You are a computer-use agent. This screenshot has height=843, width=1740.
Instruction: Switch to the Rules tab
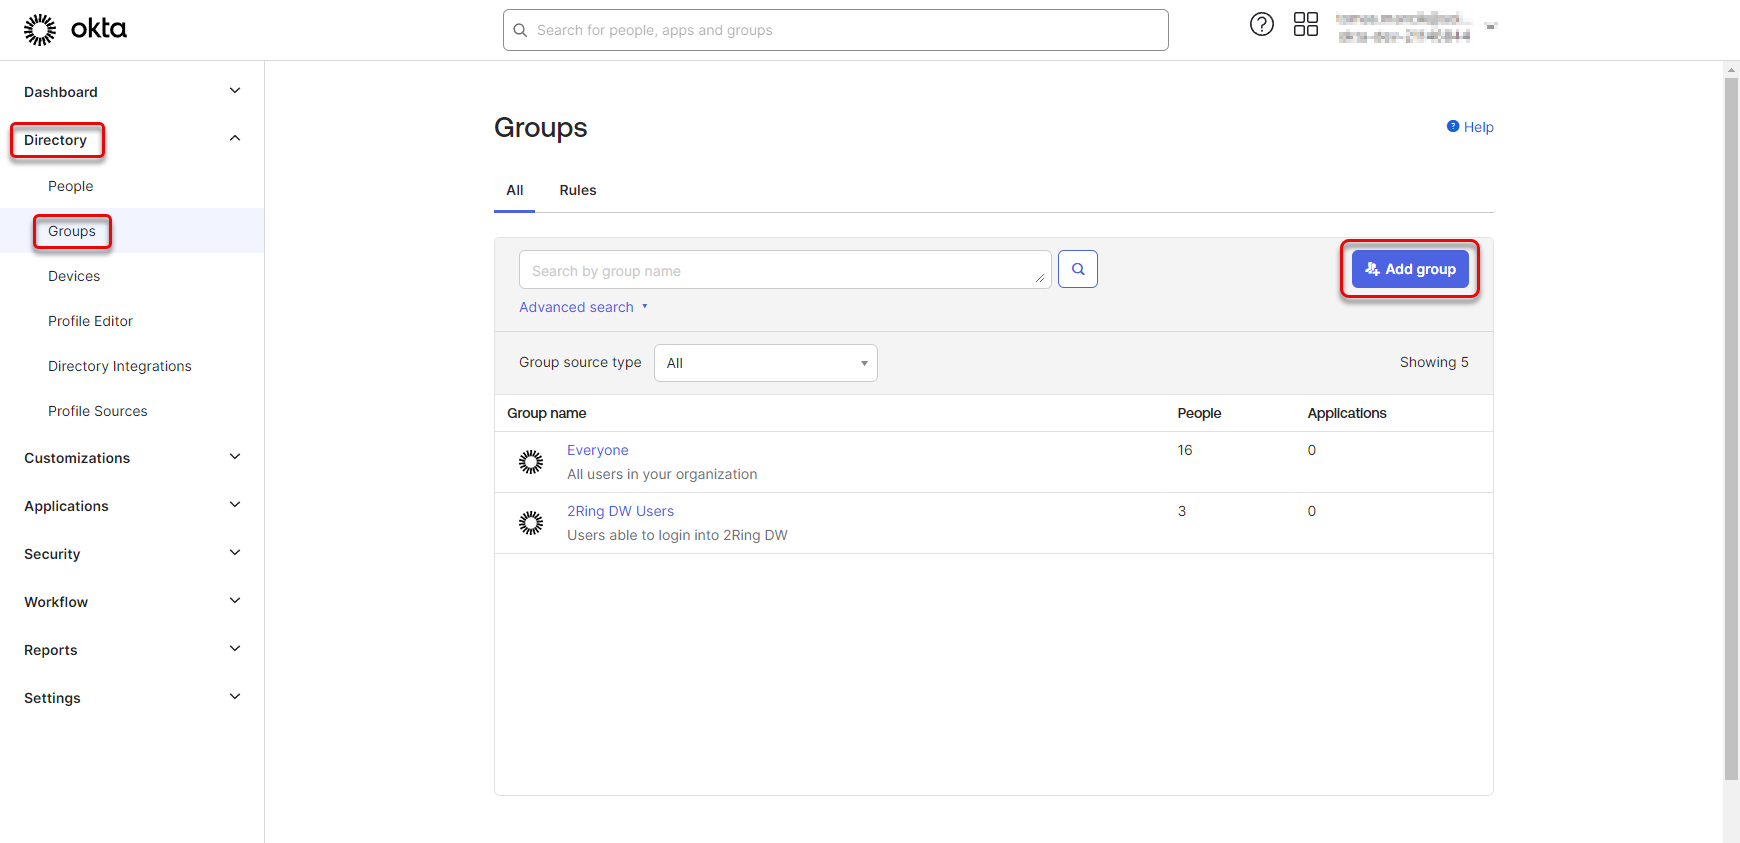point(577,190)
